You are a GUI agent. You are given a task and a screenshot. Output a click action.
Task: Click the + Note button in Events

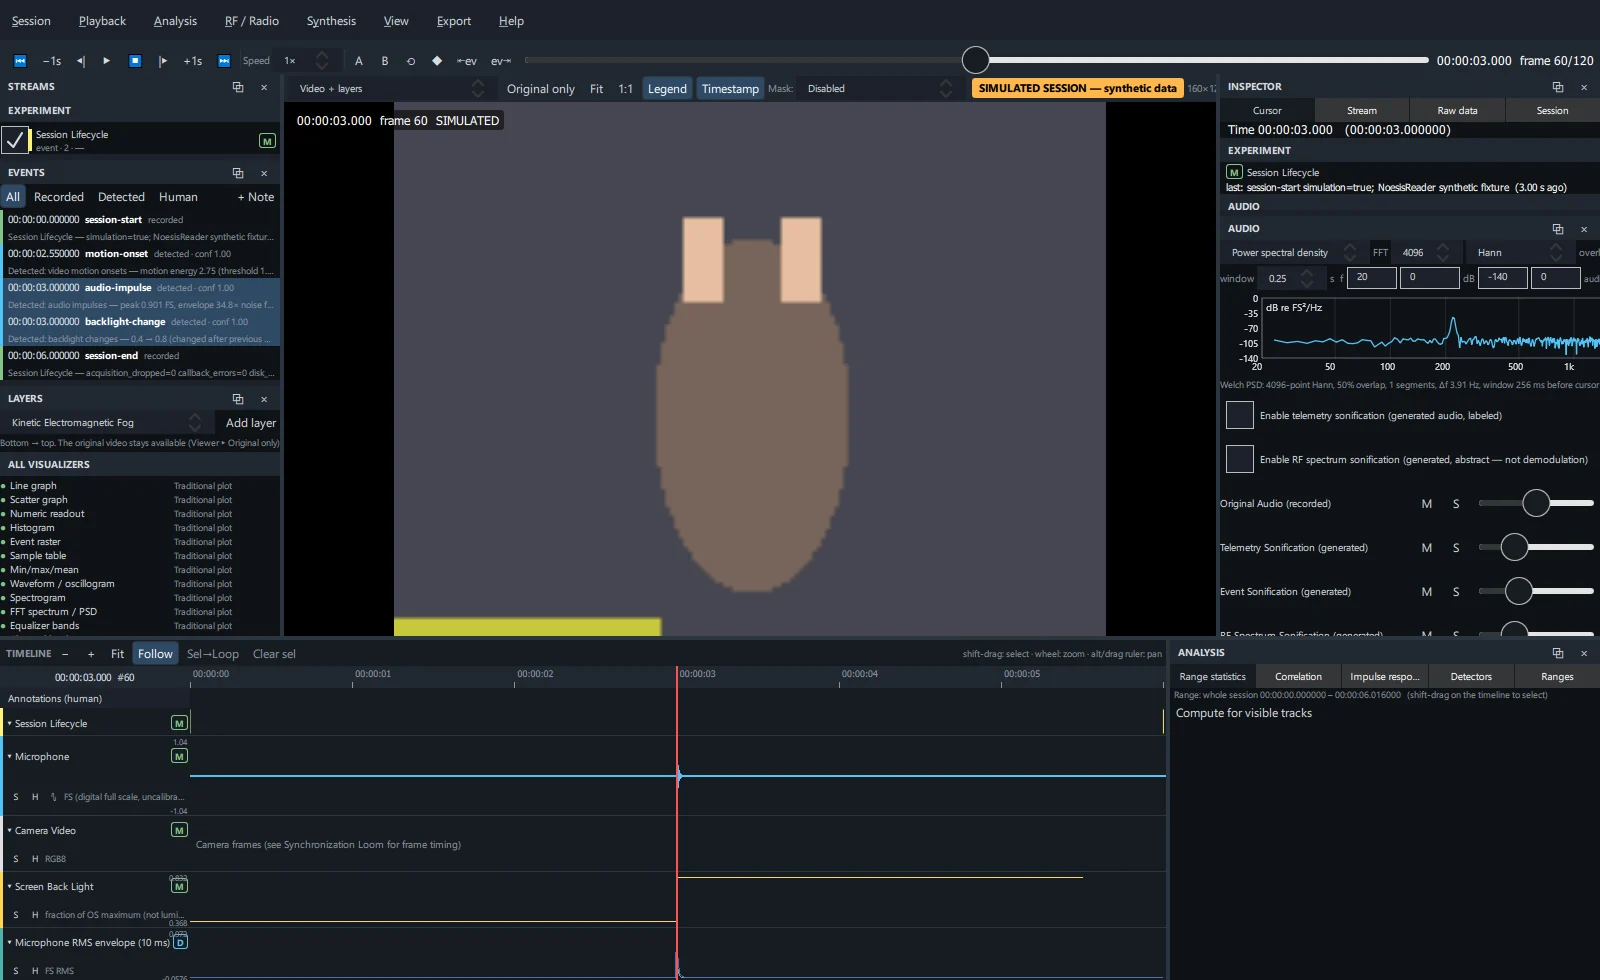[256, 197]
